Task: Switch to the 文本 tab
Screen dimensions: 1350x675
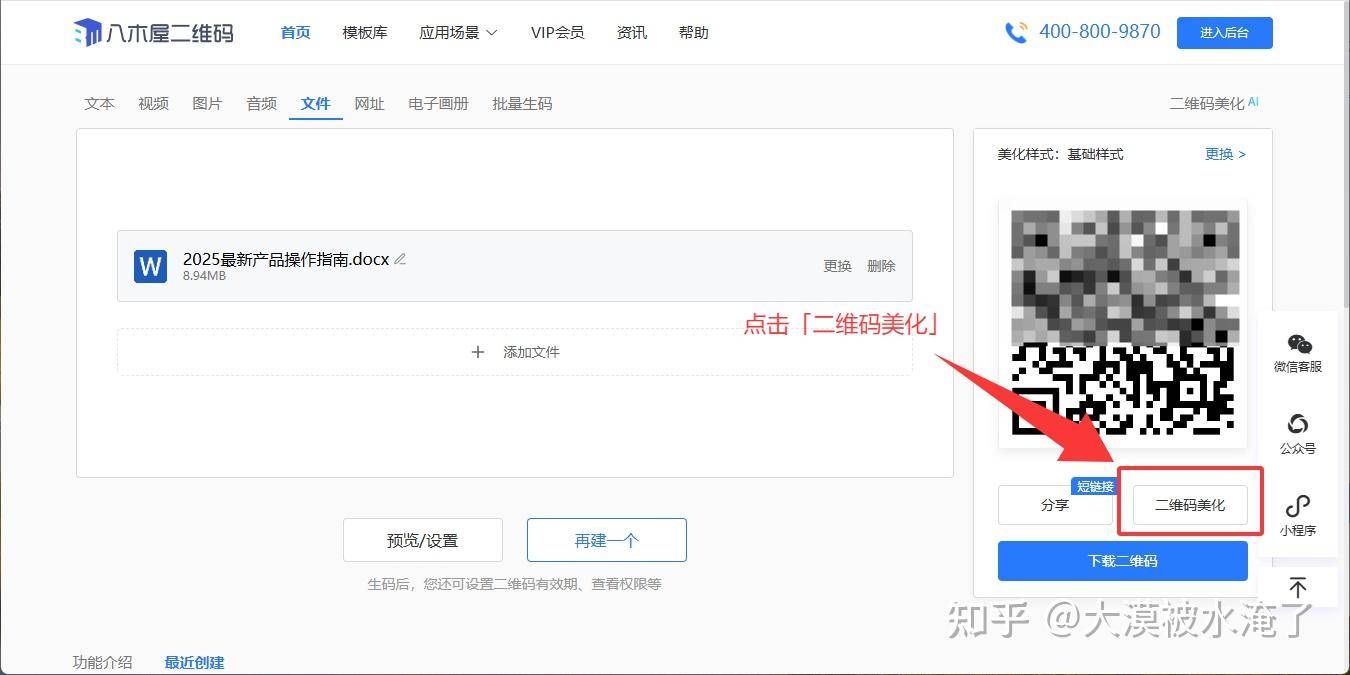Action: coord(100,104)
